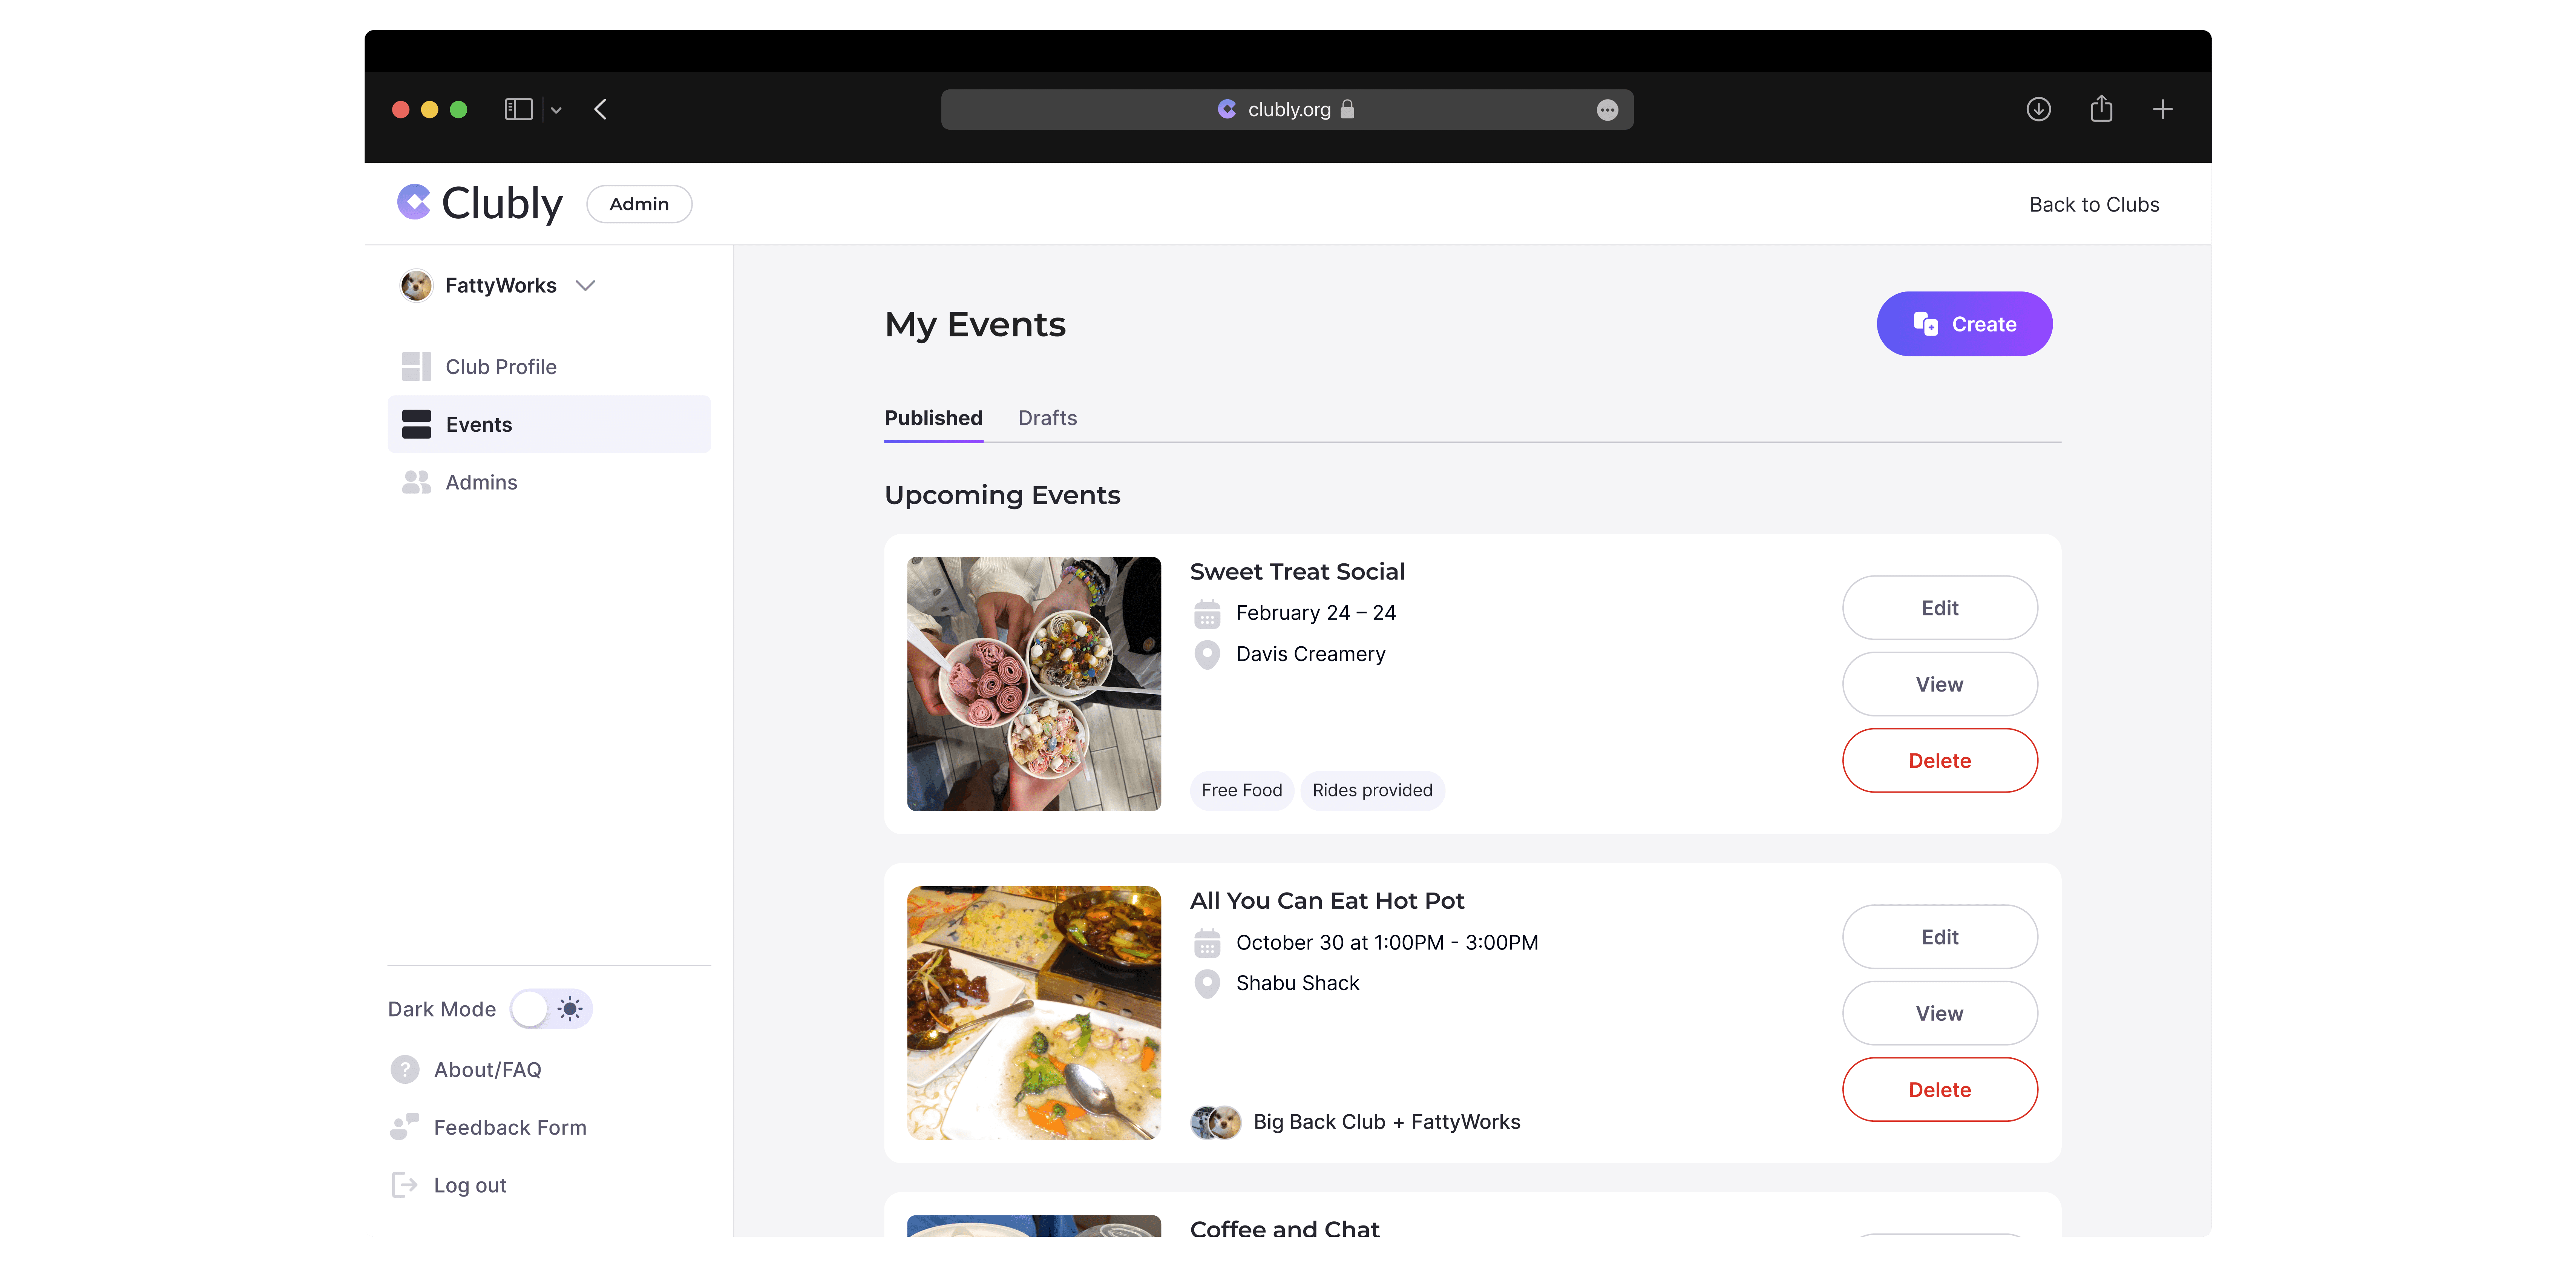Open a new tab with plus icon

pos(2162,109)
